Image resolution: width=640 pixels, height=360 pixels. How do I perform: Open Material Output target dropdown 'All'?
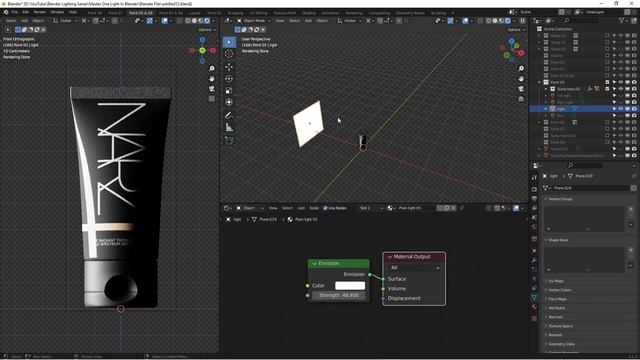coord(415,268)
